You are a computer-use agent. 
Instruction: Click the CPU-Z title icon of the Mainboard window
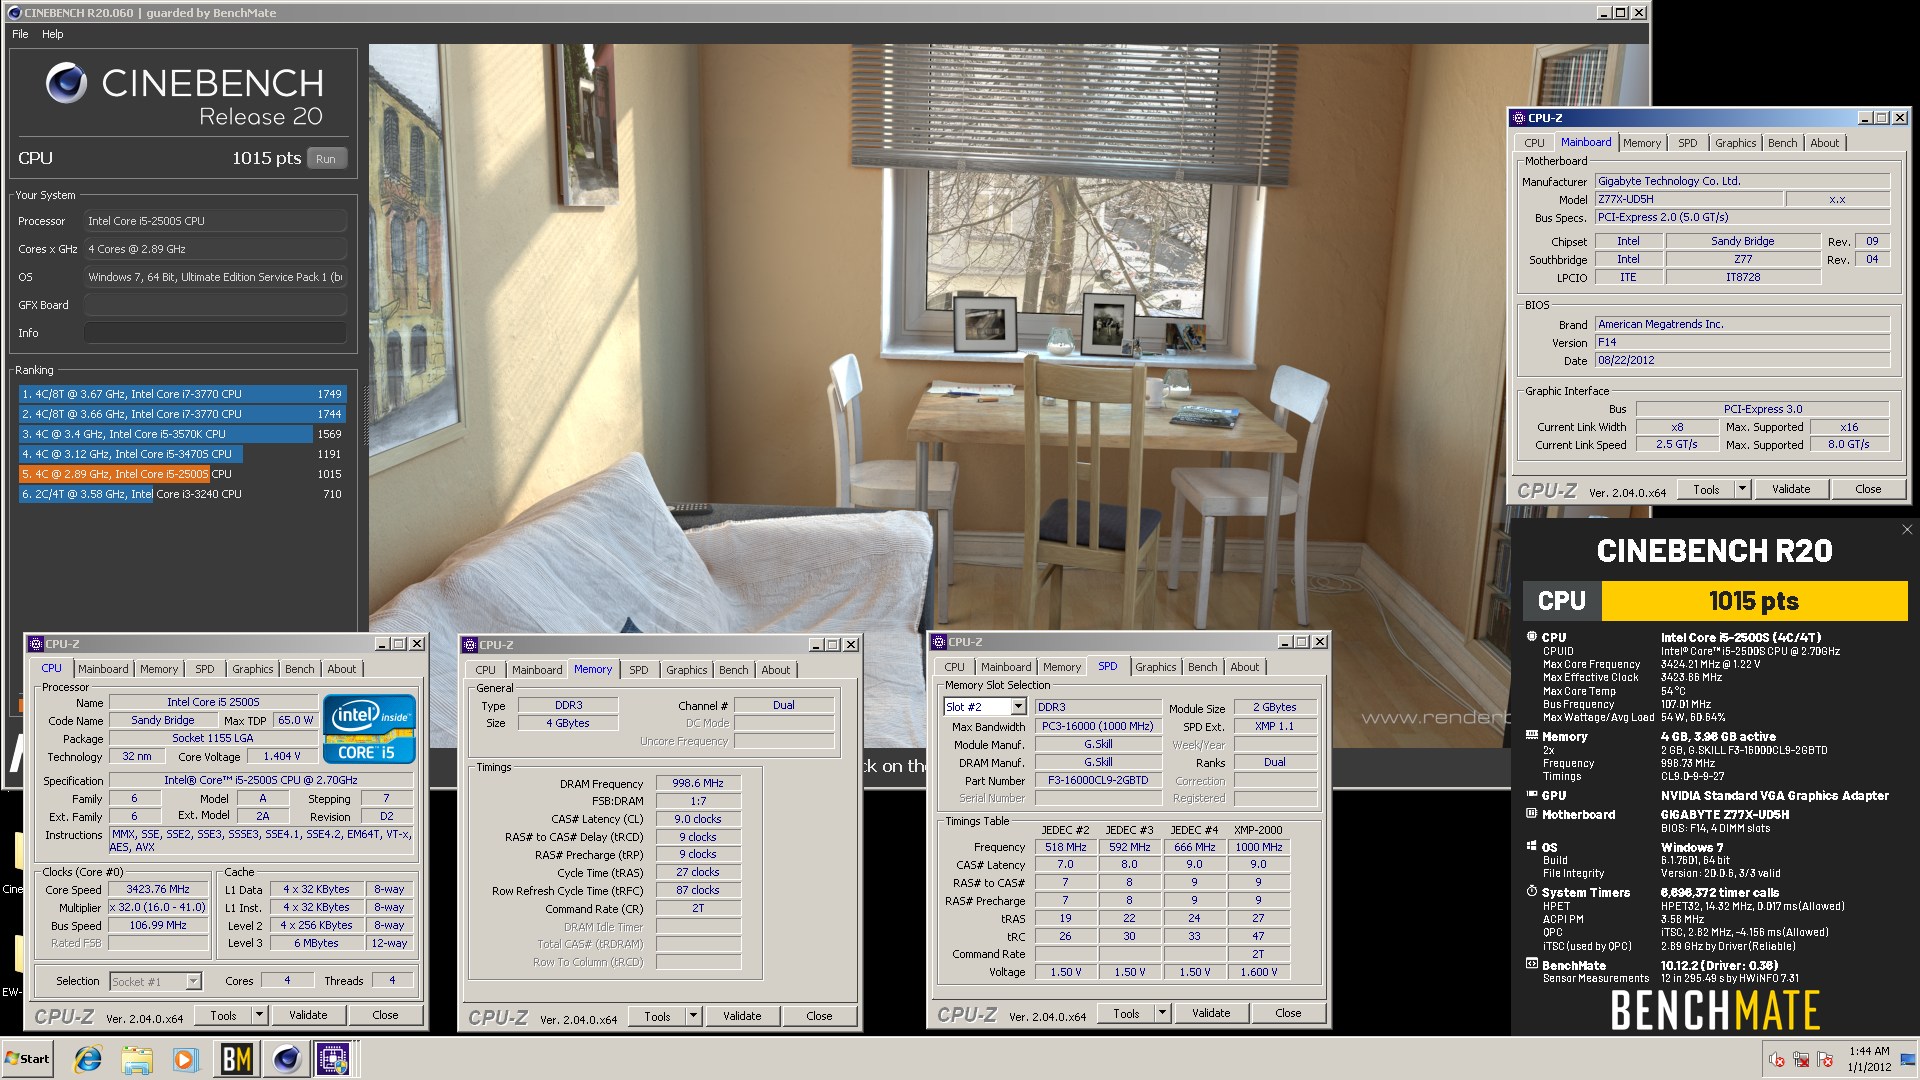(1519, 118)
